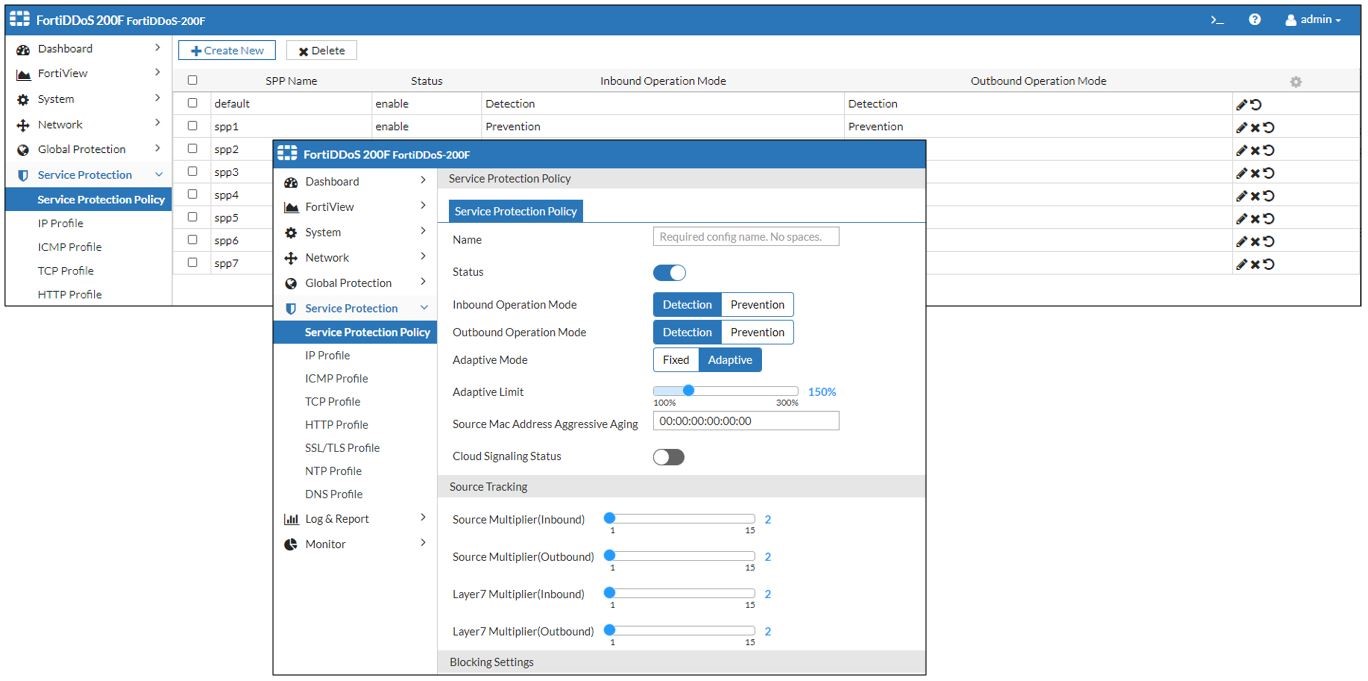The image size is (1368, 681).
Task: Click the Service Protection shield icon
Action: pyautogui.click(x=290, y=307)
